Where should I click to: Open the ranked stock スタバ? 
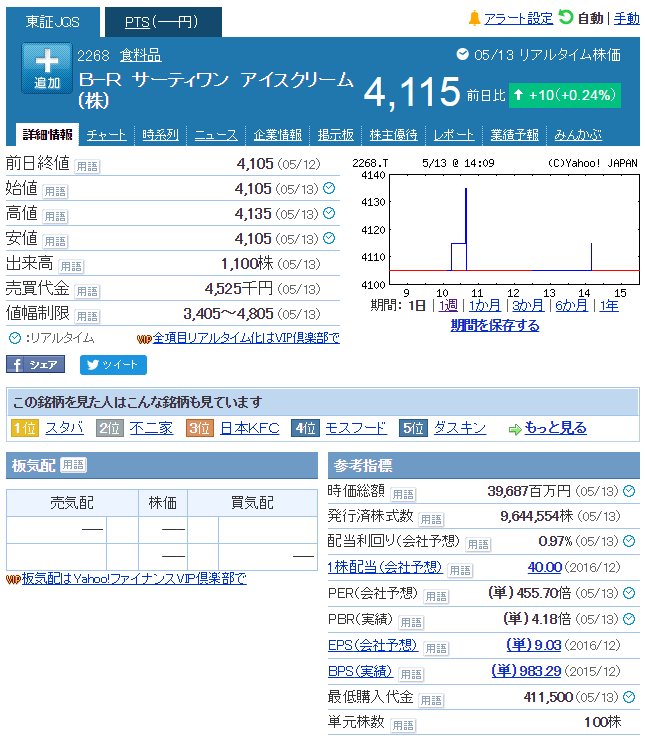pyautogui.click(x=65, y=428)
